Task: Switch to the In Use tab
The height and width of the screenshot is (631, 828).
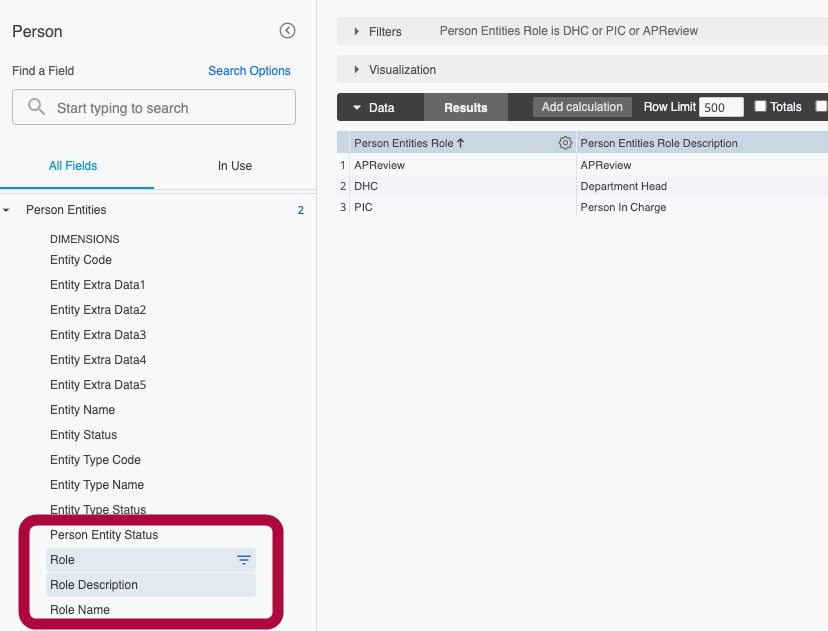Action: (234, 166)
